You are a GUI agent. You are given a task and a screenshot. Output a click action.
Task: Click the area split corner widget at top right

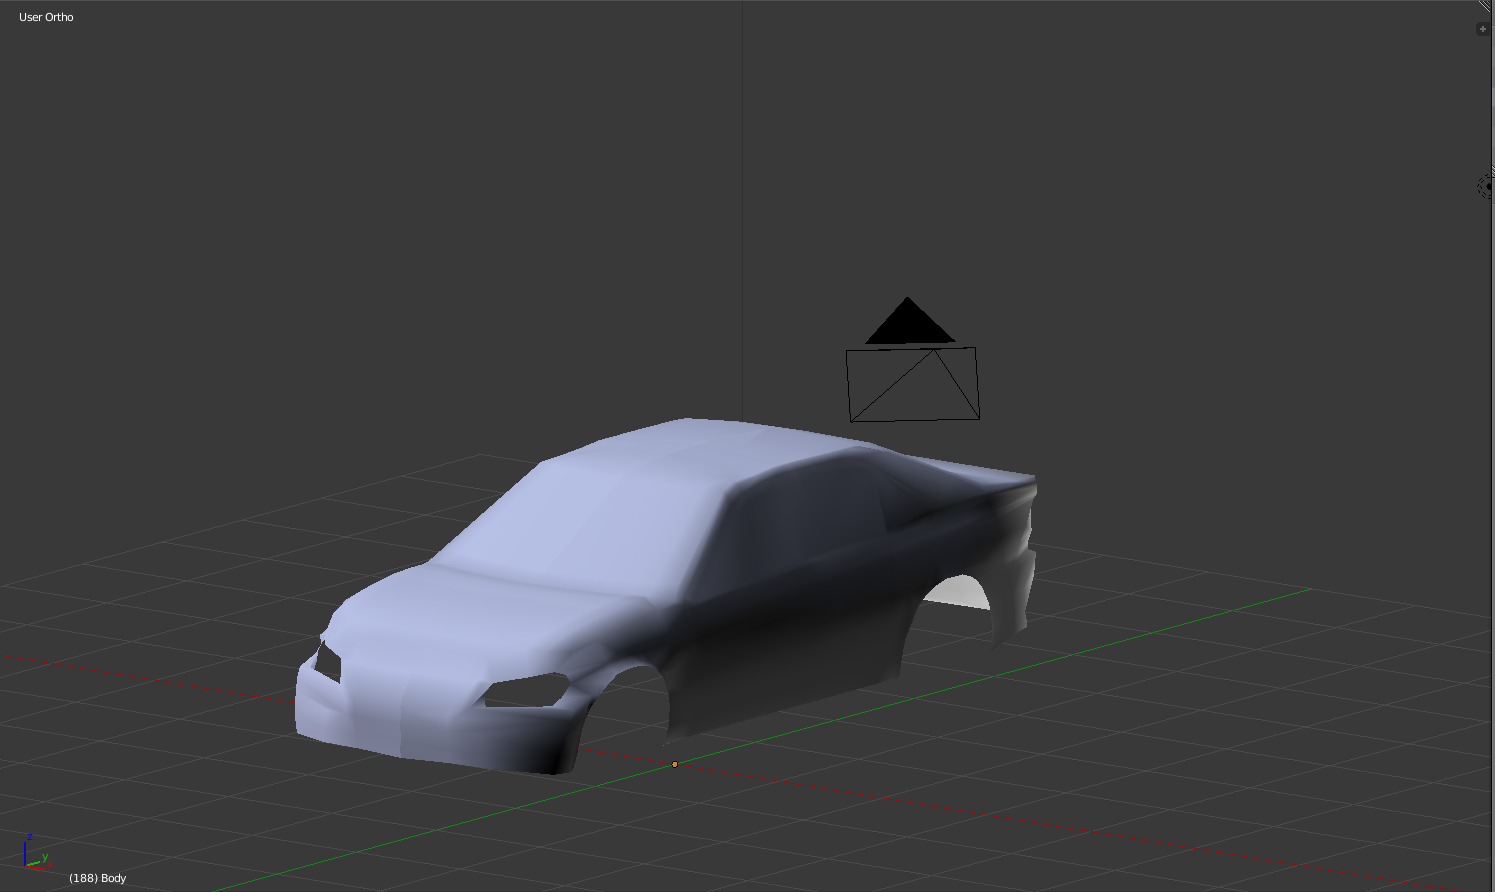(x=1486, y=7)
